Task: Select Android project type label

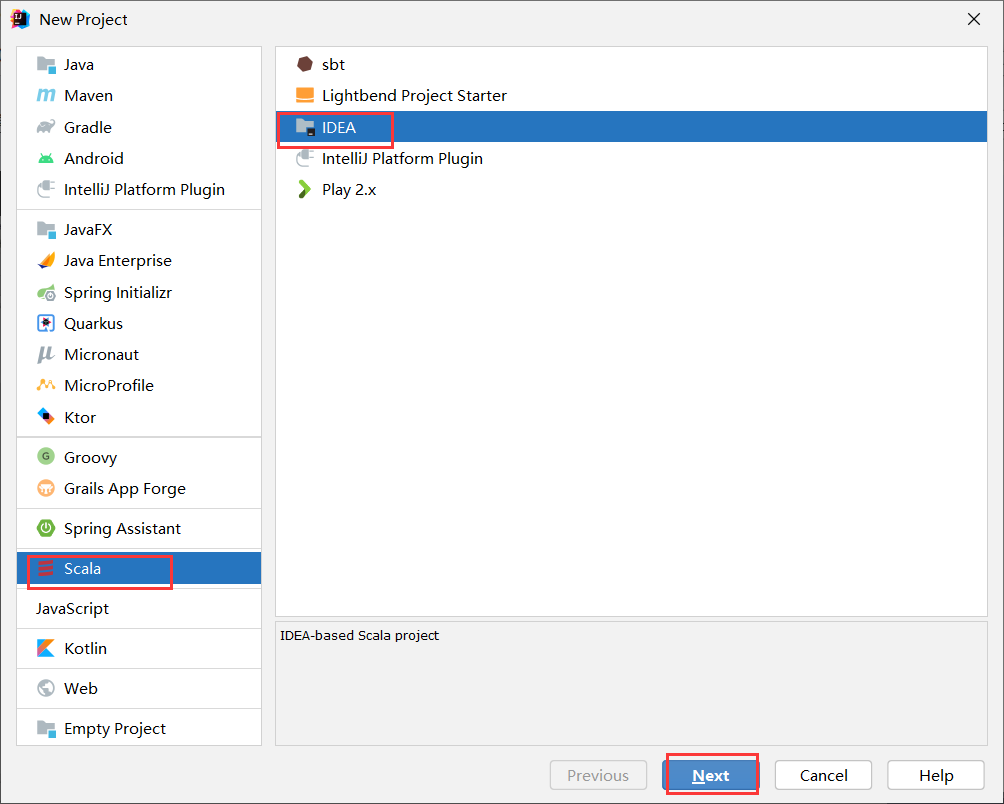Action: pos(93,158)
